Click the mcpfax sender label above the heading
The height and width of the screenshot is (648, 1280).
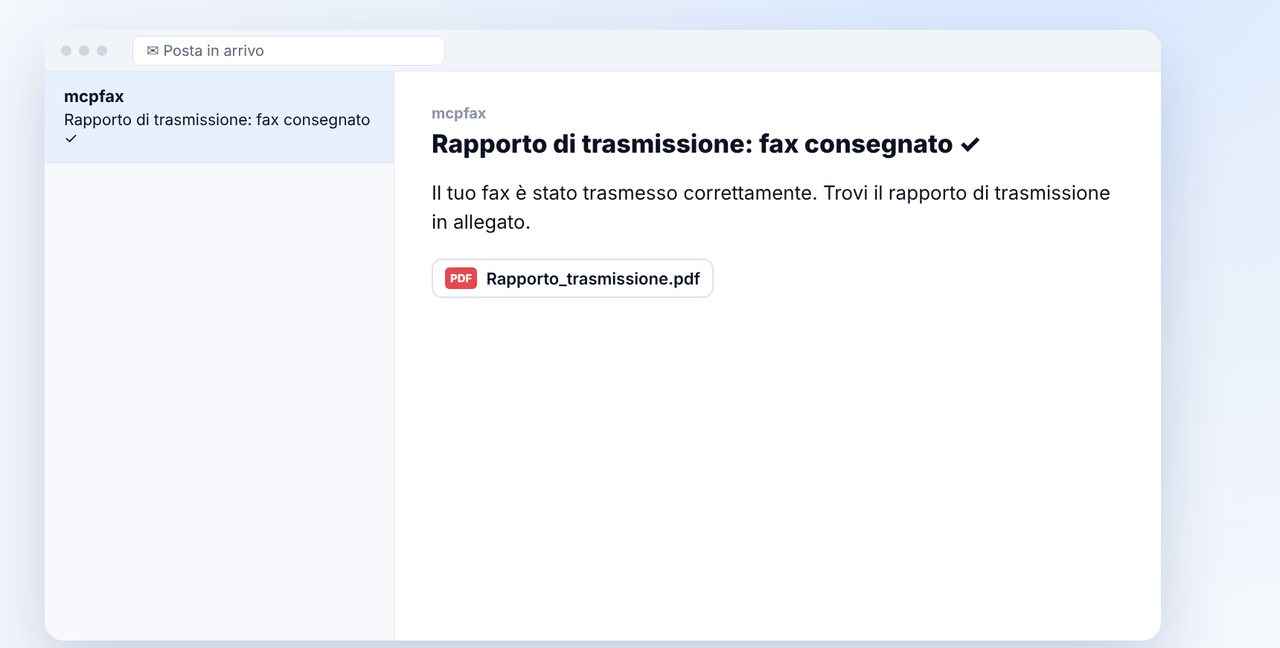coord(459,113)
